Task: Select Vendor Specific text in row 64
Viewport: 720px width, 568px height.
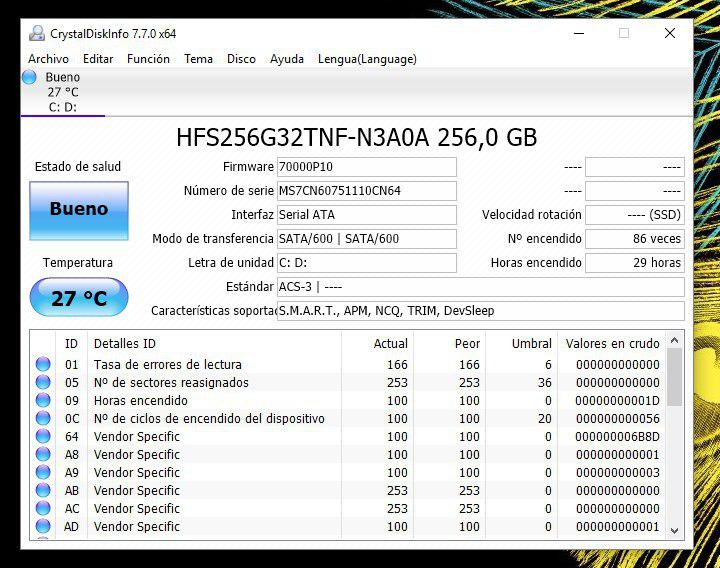Action: 137,436
